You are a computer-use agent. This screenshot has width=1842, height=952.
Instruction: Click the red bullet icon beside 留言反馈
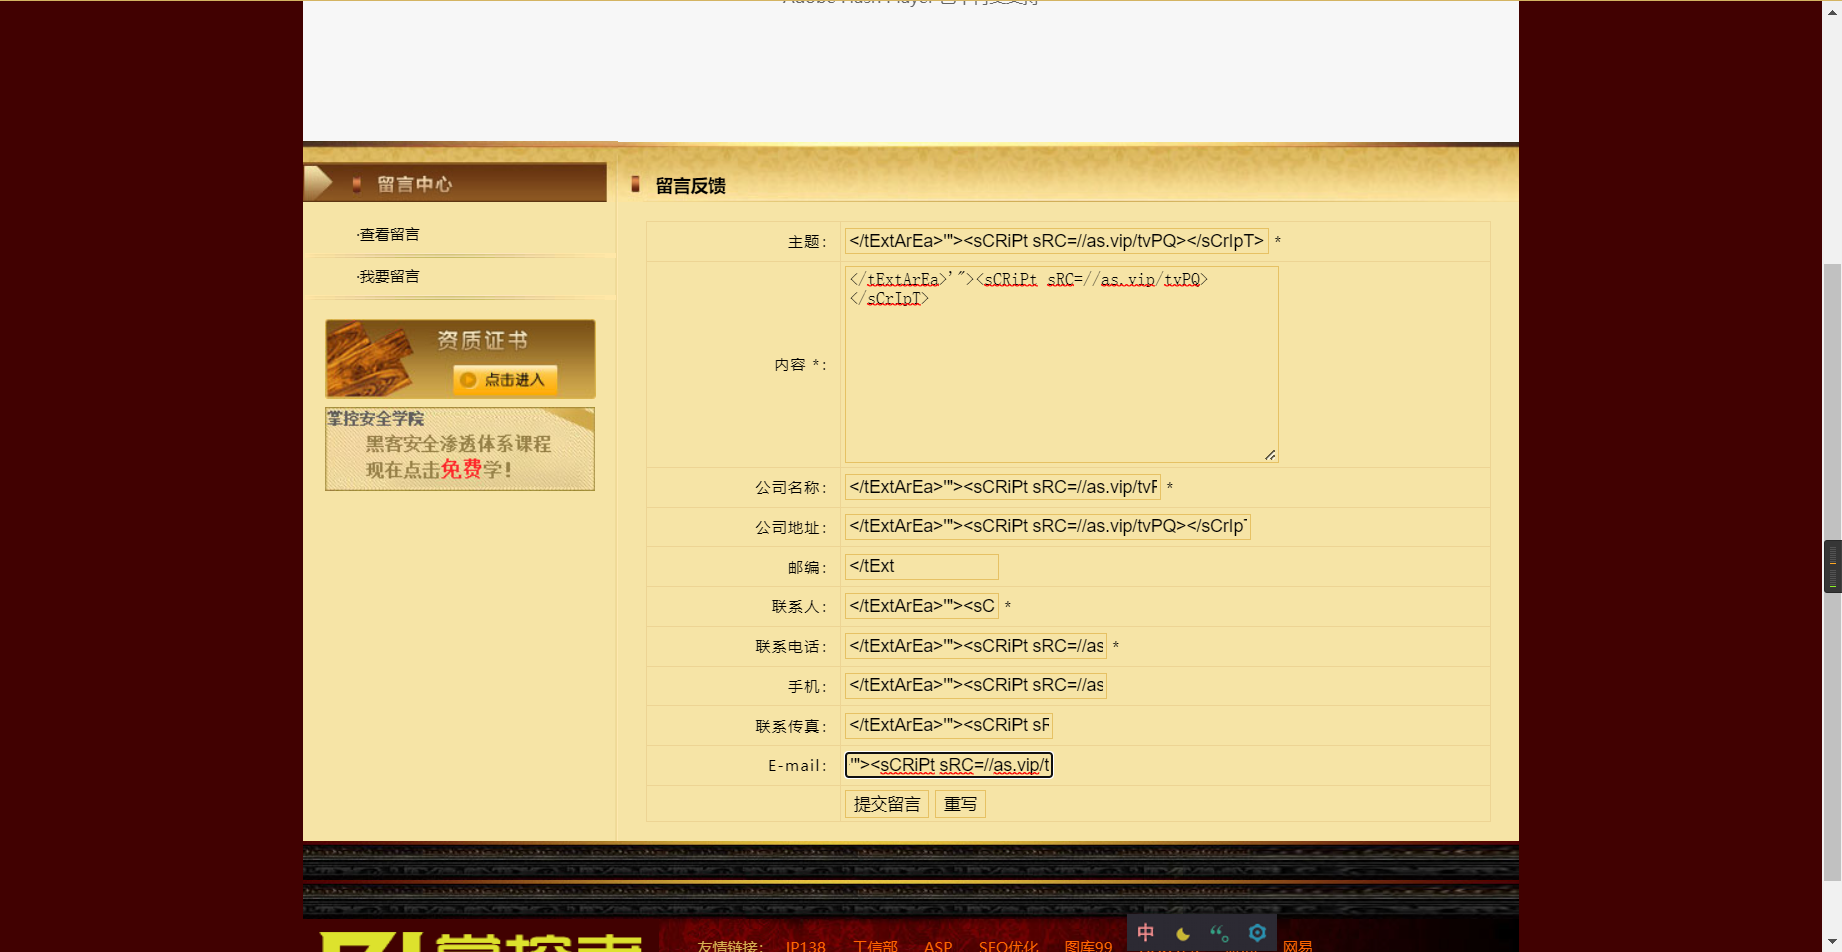(636, 185)
